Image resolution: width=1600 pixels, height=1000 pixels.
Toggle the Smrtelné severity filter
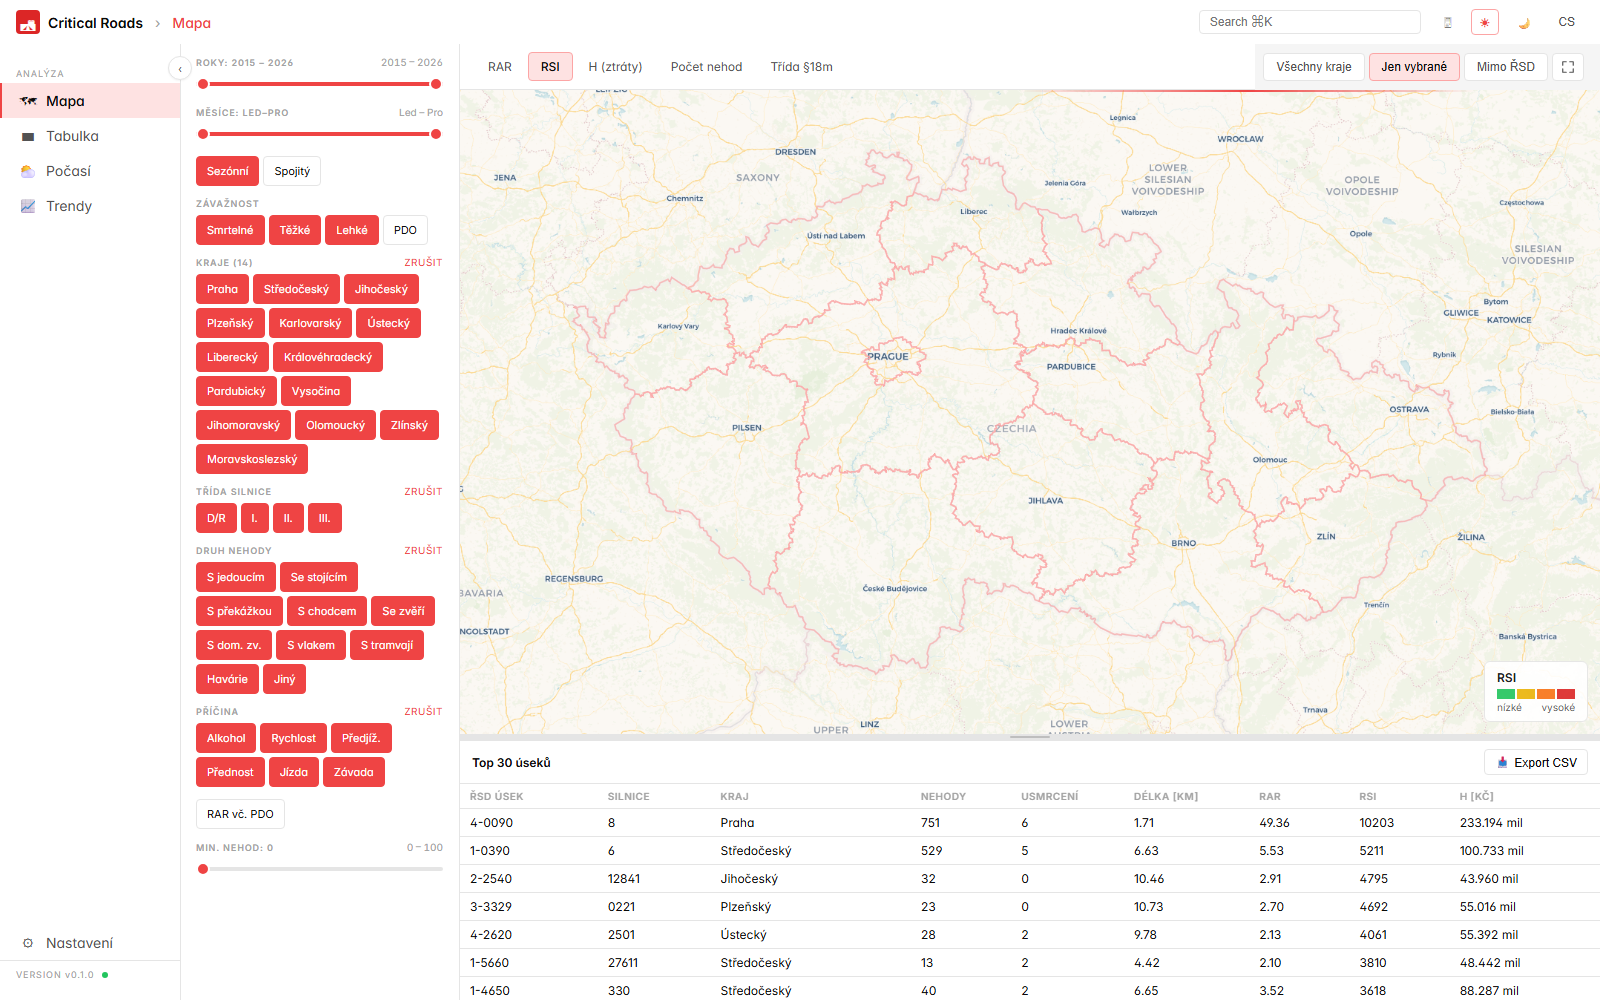230,230
